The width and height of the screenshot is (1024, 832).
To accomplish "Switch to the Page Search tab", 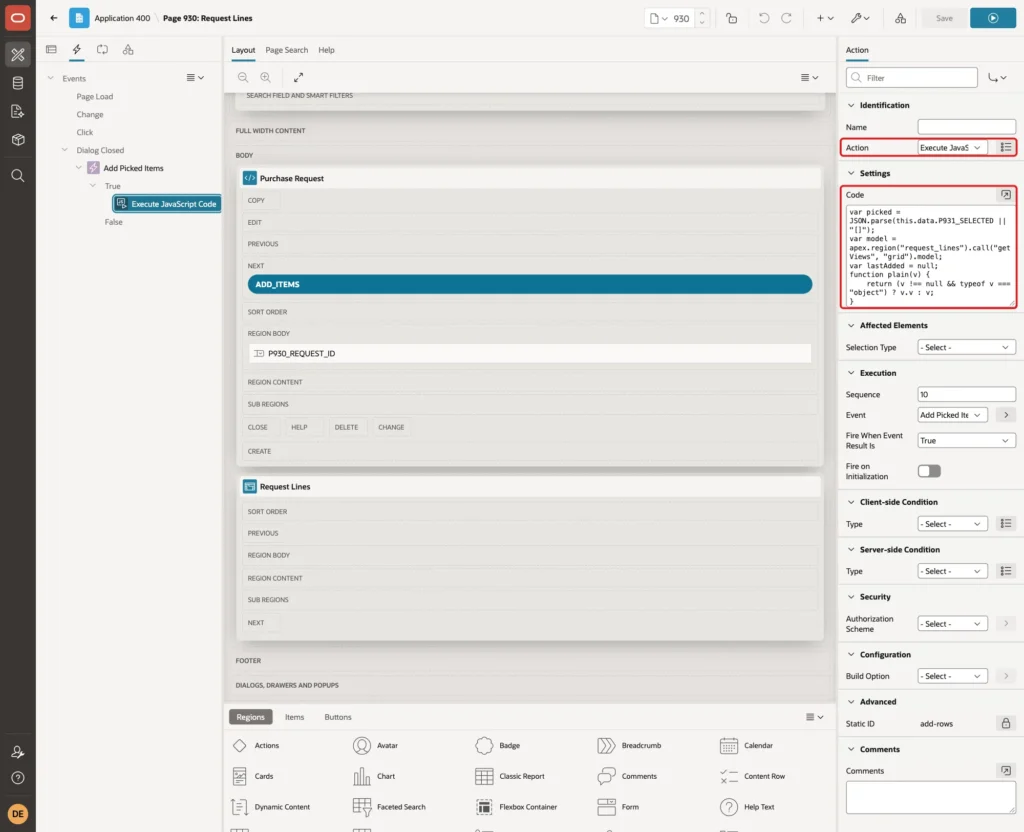I will (x=286, y=50).
